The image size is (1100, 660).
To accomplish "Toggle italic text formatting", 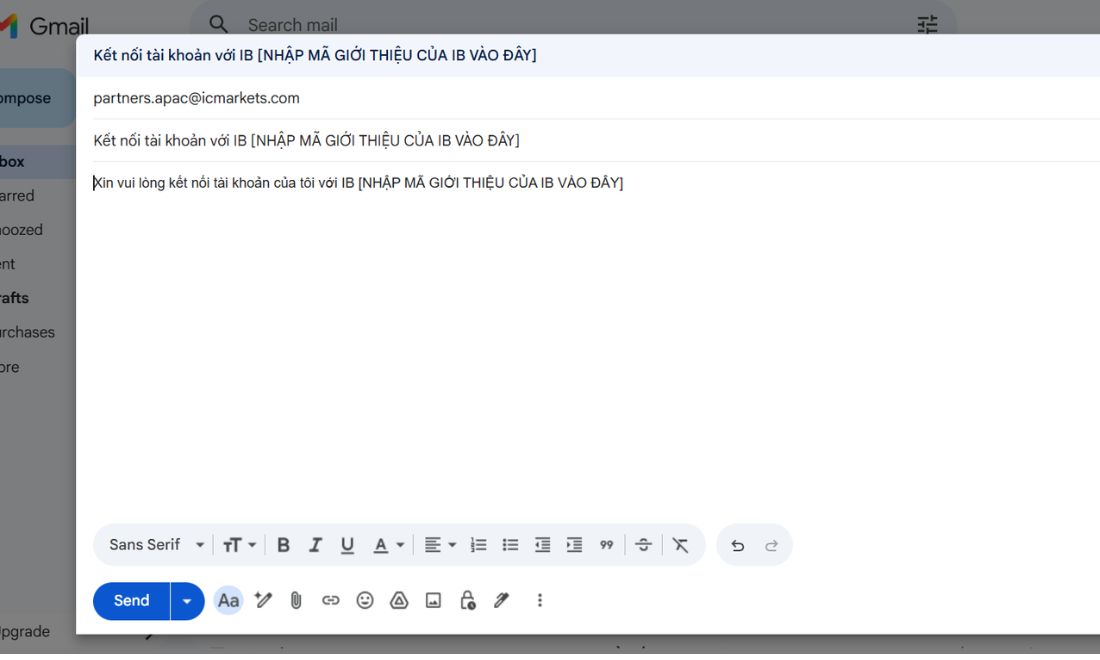I will pos(315,545).
